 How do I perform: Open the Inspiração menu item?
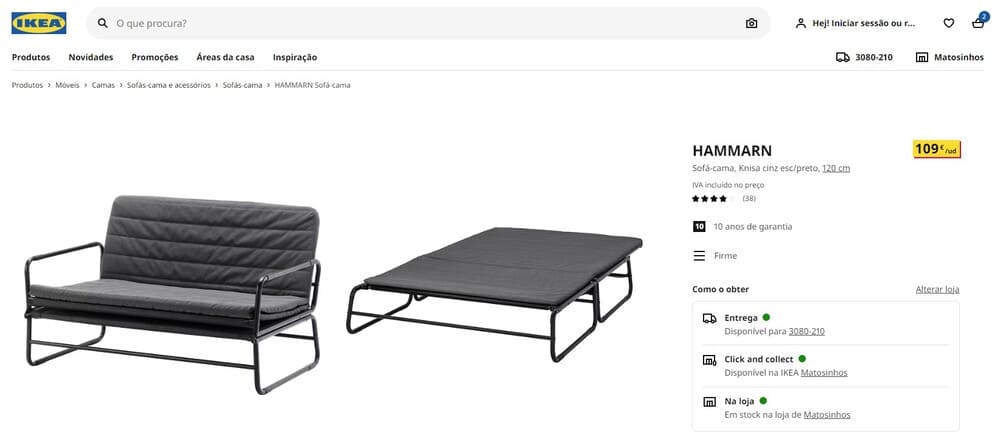295,57
